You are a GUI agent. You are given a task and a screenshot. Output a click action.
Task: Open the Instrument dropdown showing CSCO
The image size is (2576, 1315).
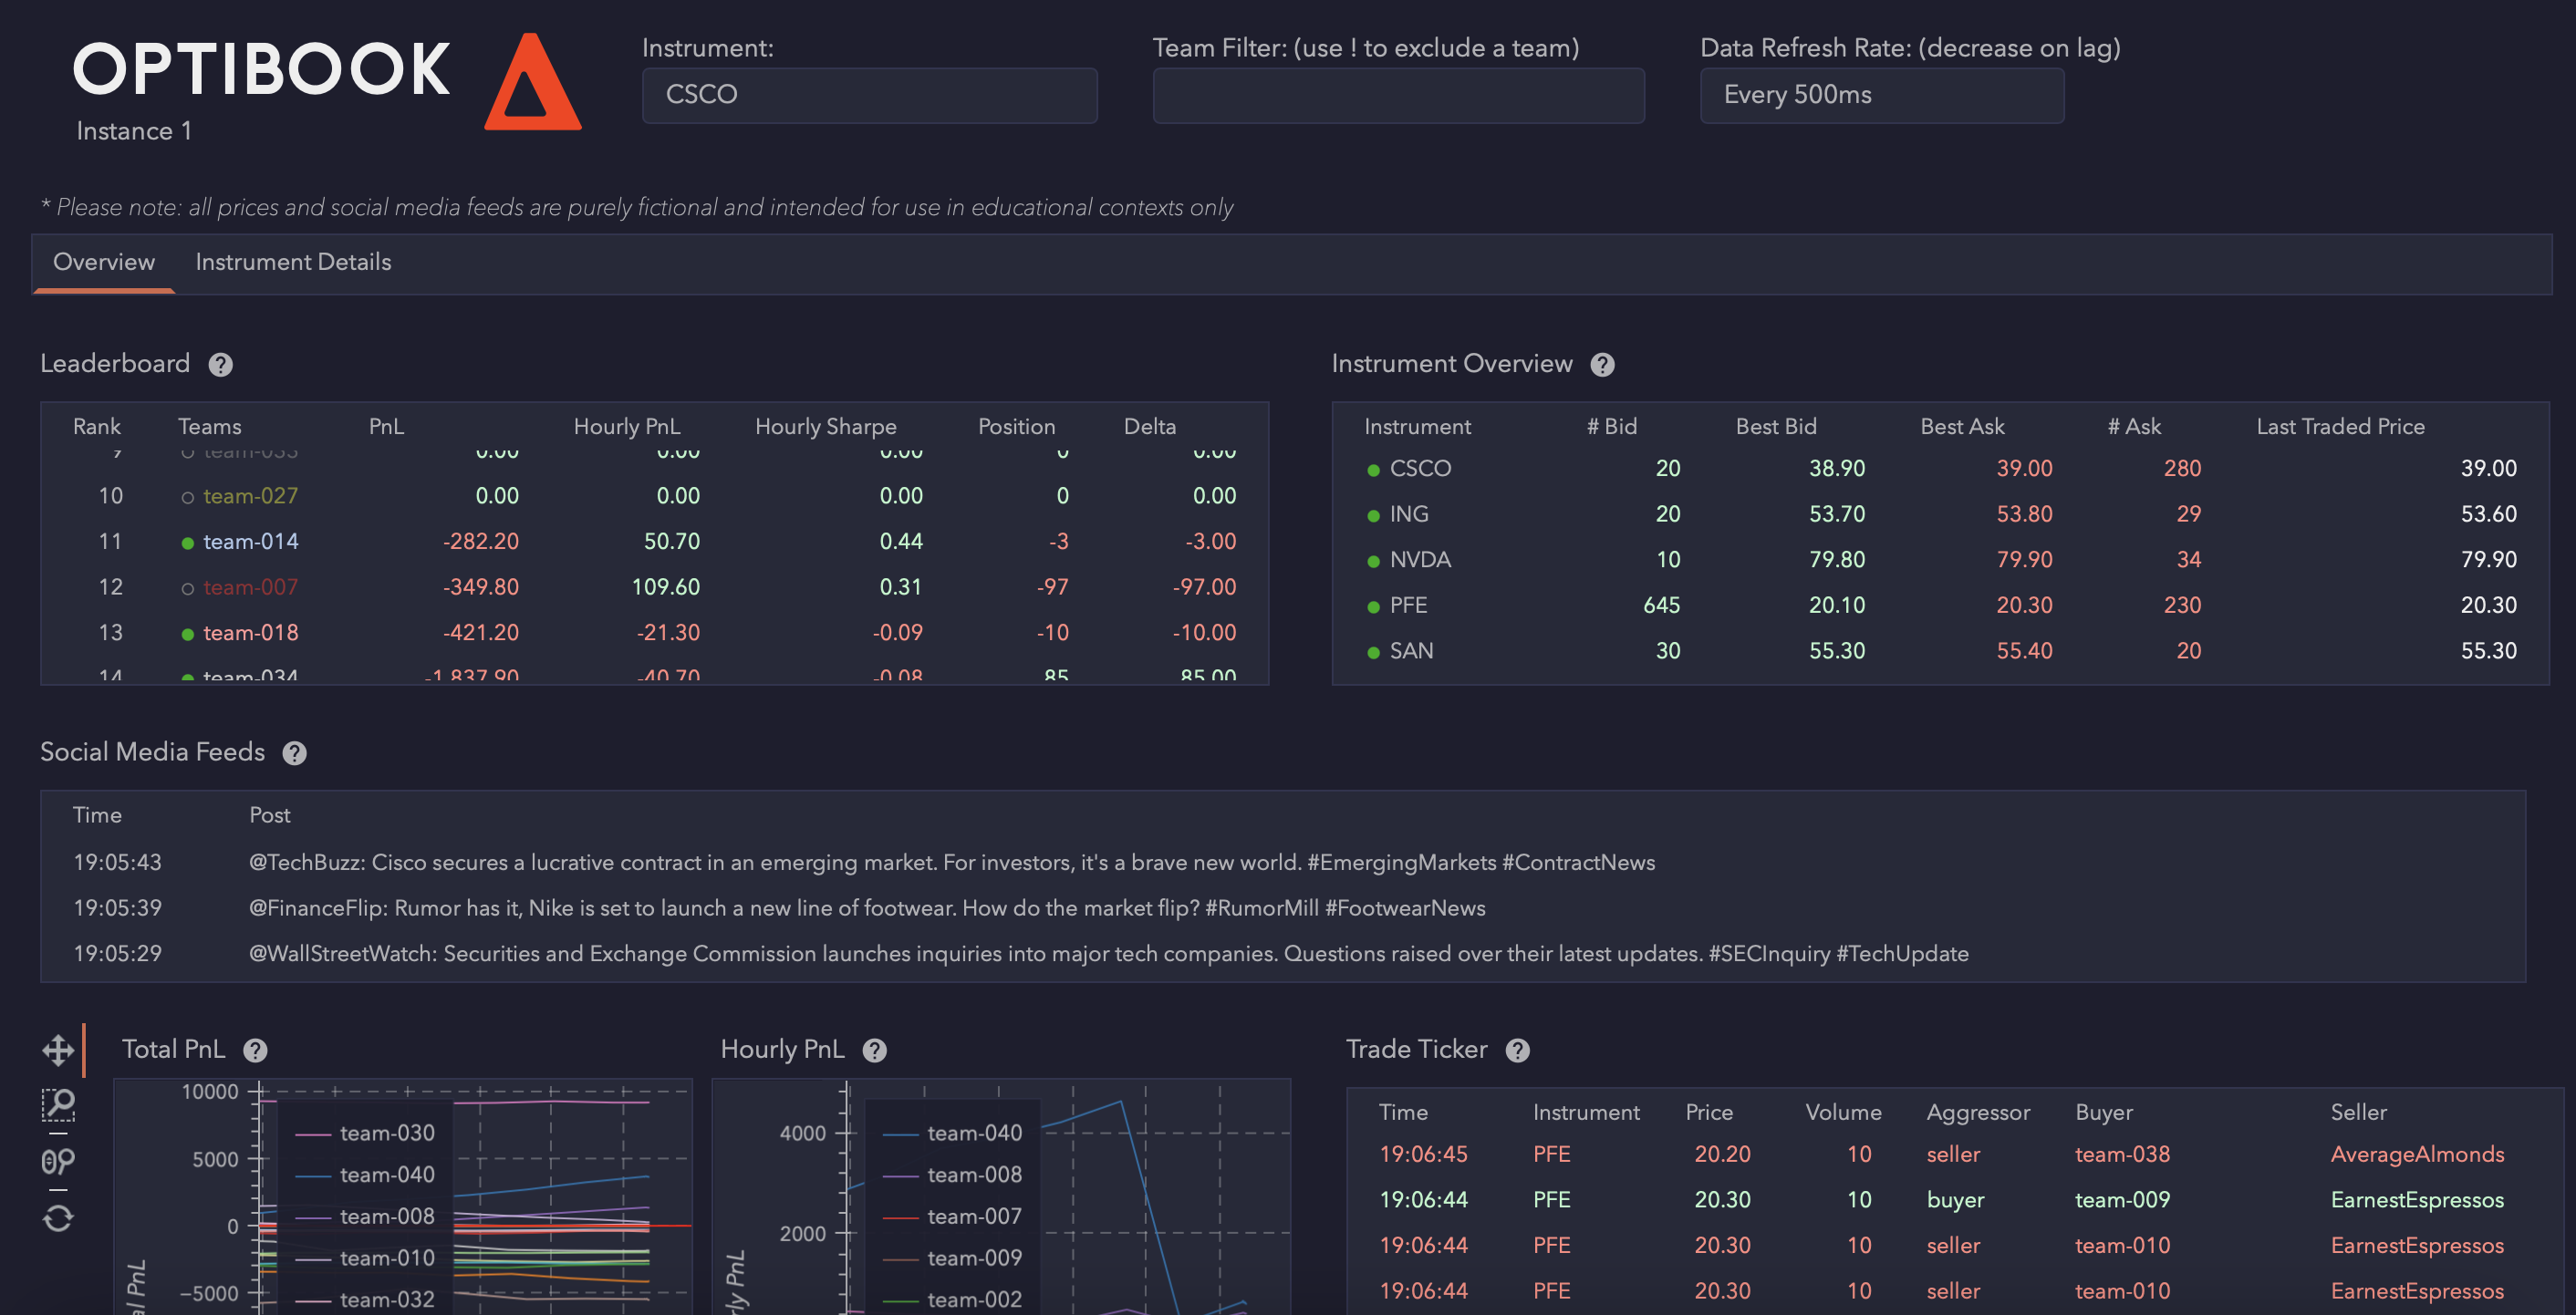tap(869, 95)
